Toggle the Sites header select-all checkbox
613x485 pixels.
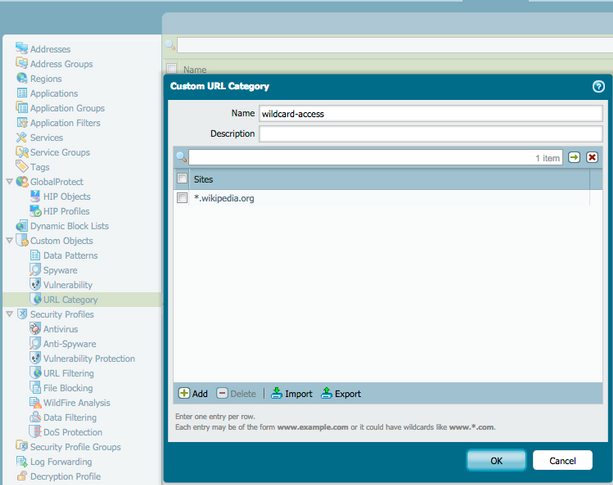point(182,179)
